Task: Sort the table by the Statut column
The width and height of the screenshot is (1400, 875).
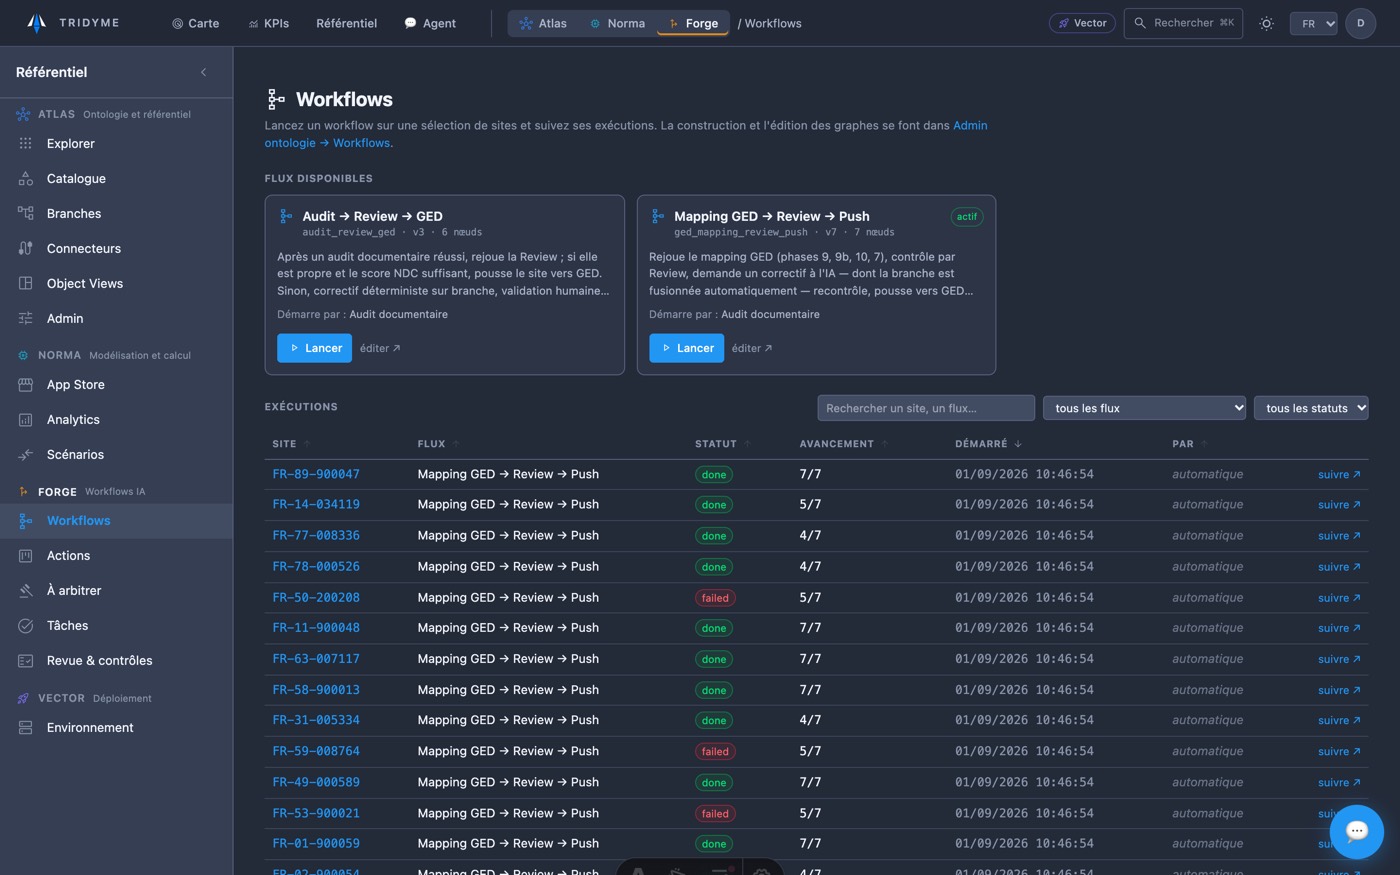Action: click(723, 444)
